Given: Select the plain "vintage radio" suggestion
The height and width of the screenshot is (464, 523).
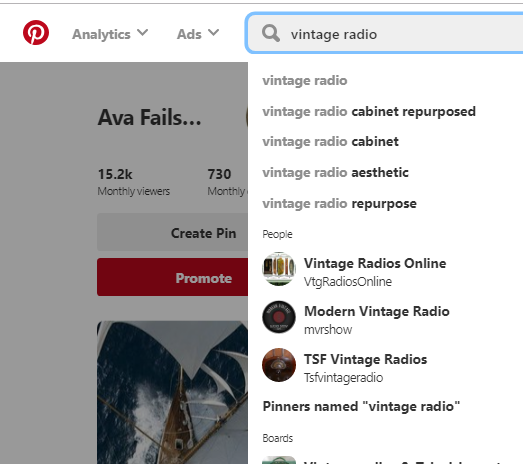Looking at the screenshot, I should click(x=305, y=80).
